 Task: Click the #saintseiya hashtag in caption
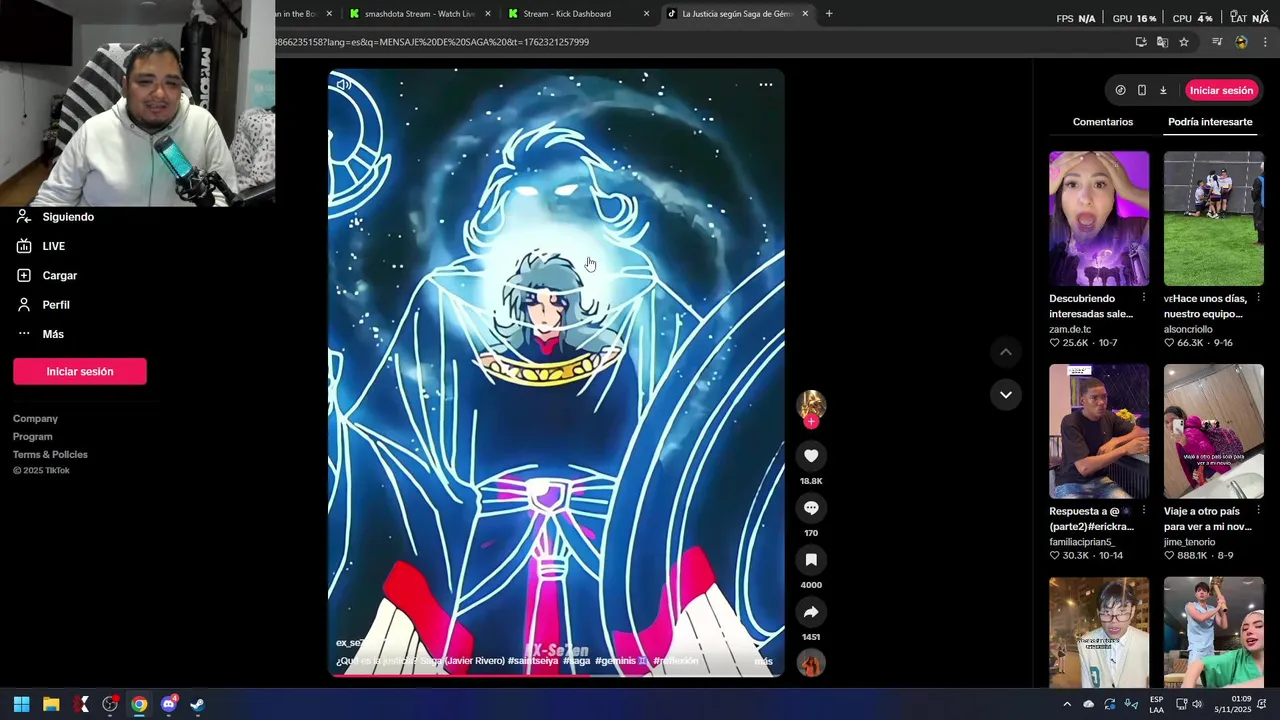point(533,661)
